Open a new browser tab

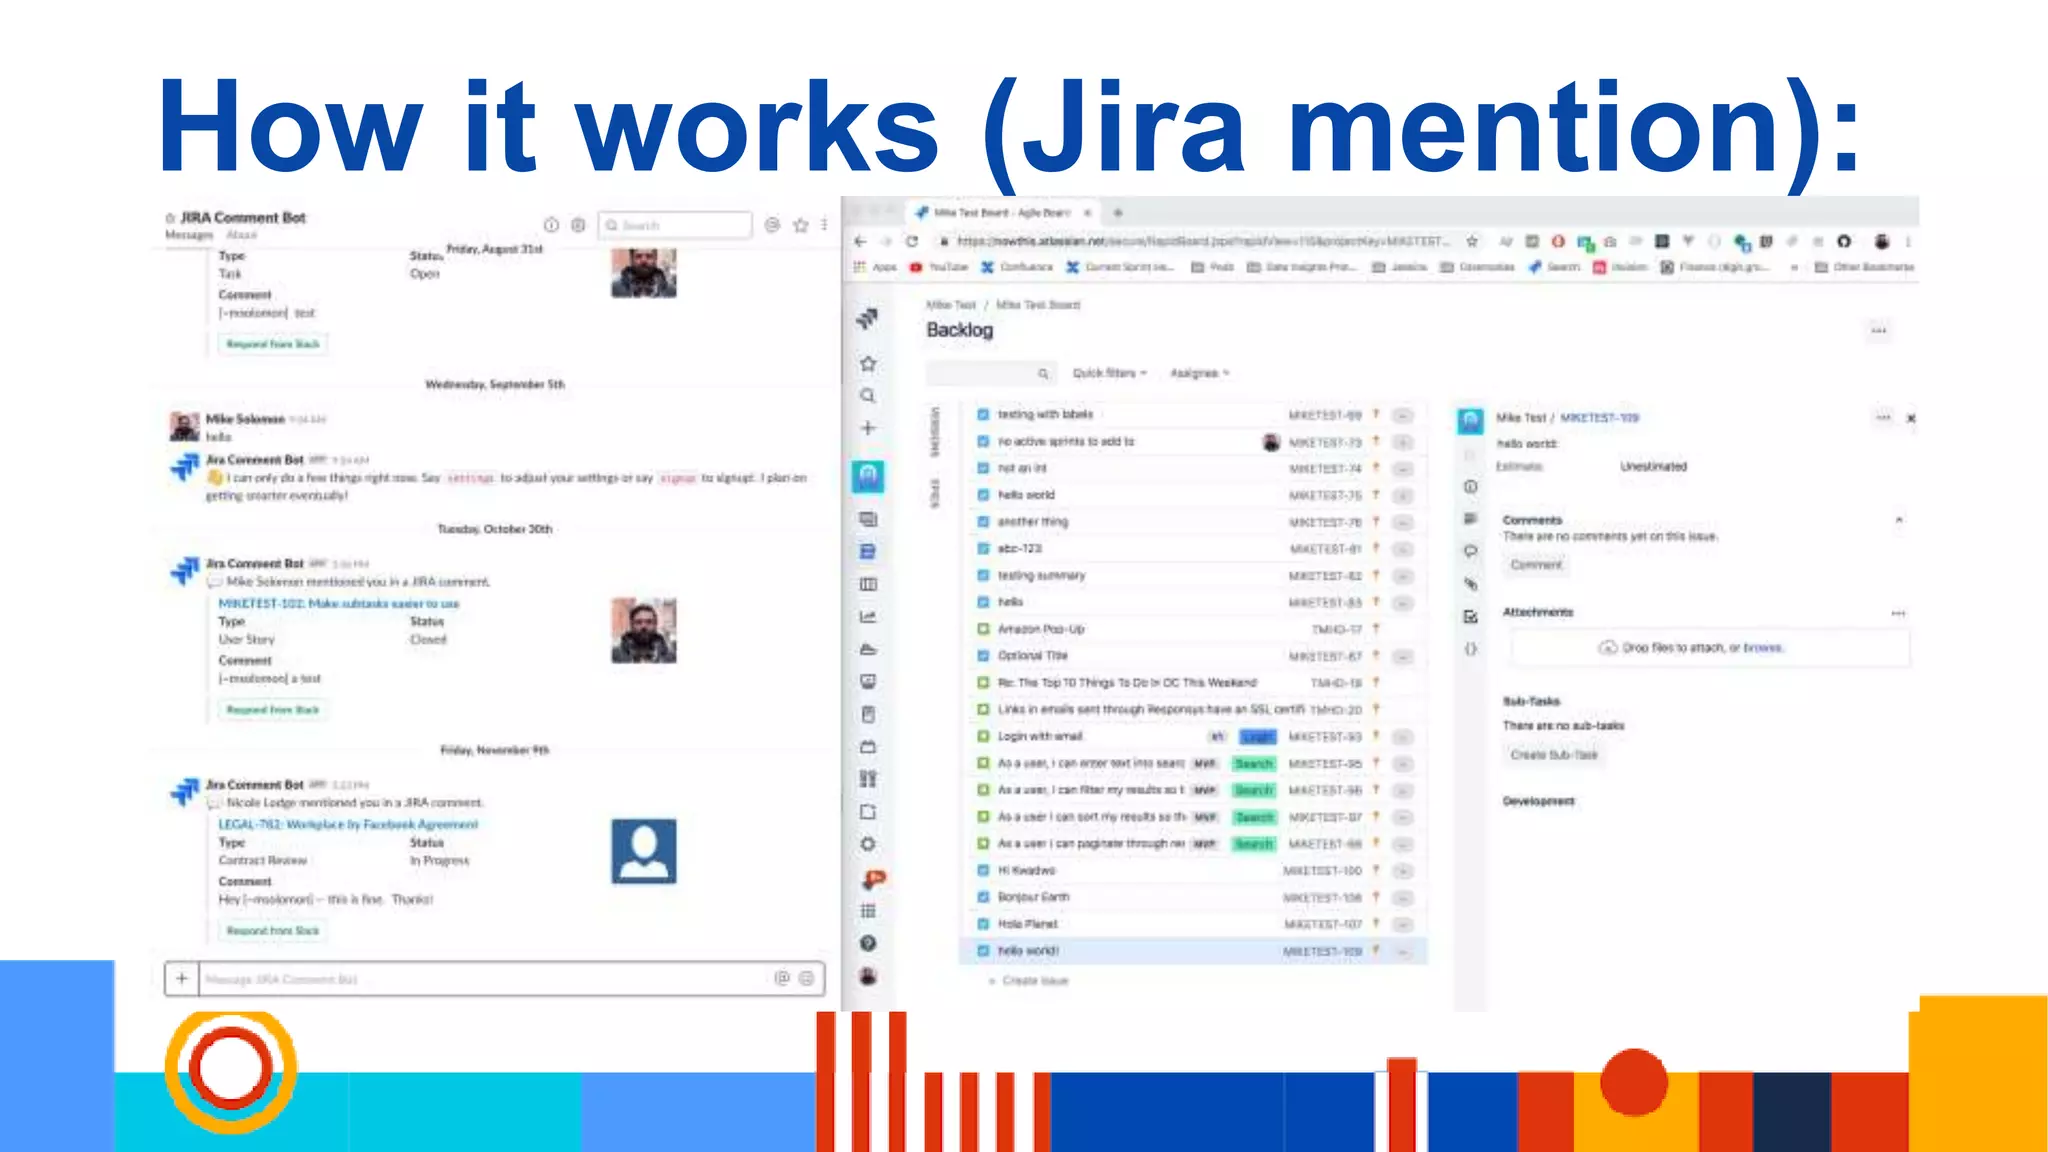(x=1118, y=213)
